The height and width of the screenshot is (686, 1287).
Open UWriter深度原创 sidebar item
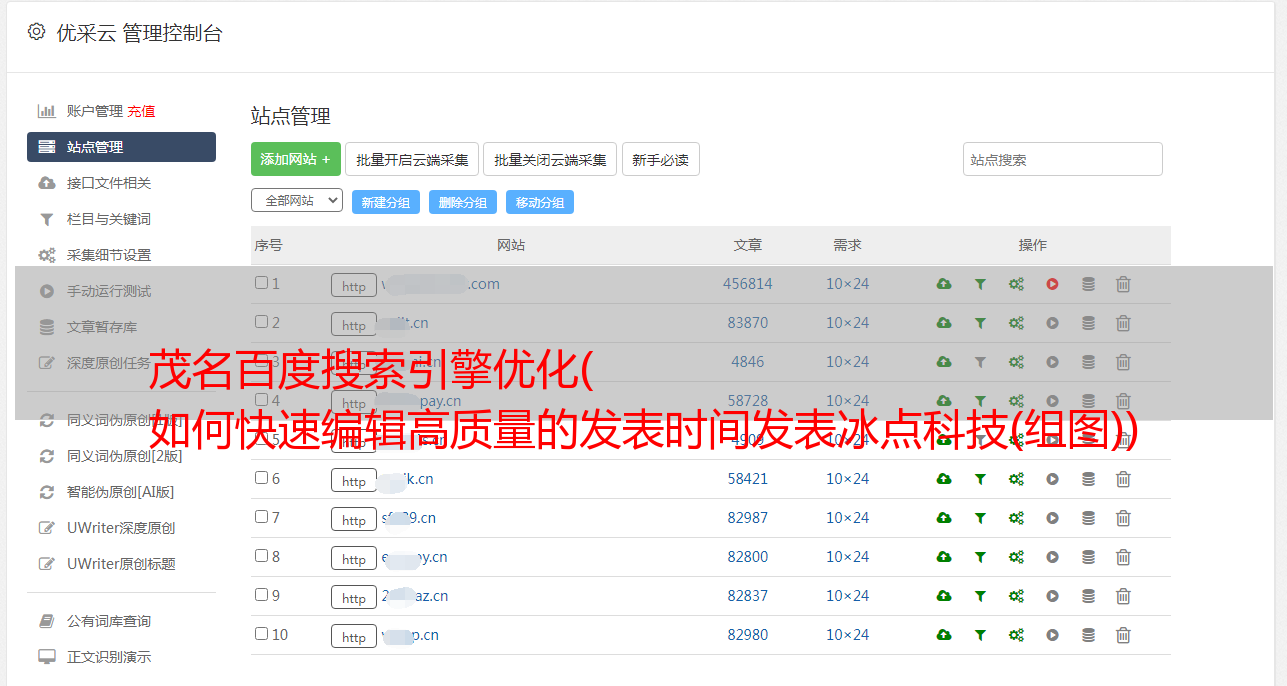(121, 528)
